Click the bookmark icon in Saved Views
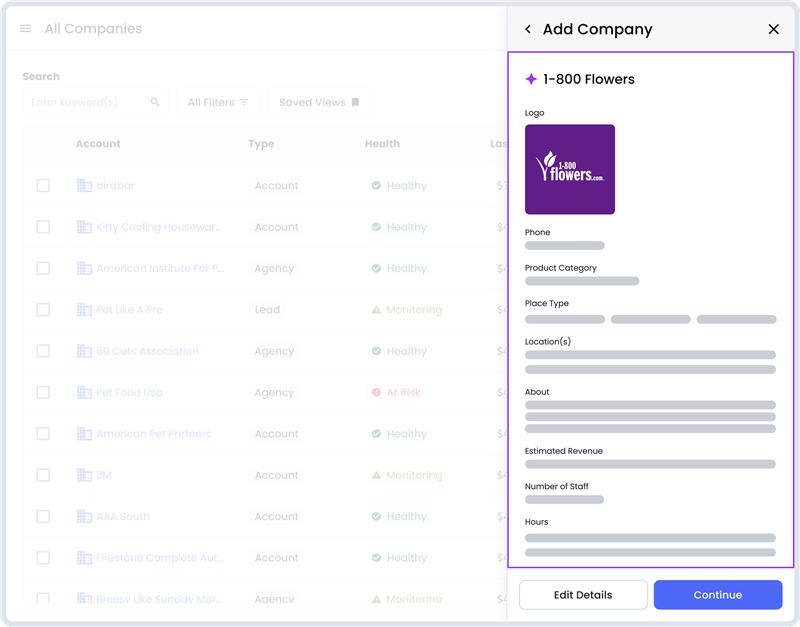Screen dimensions: 800x627 (x=355, y=102)
